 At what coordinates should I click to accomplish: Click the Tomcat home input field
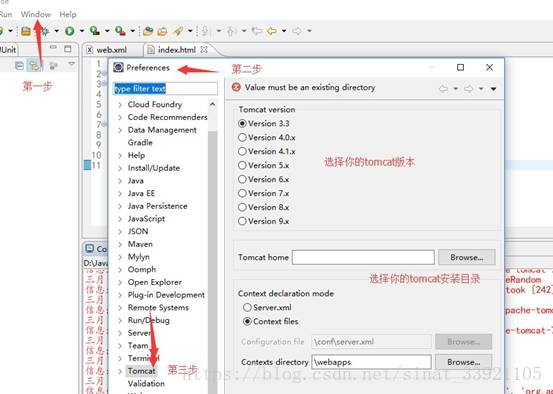[x=363, y=257]
